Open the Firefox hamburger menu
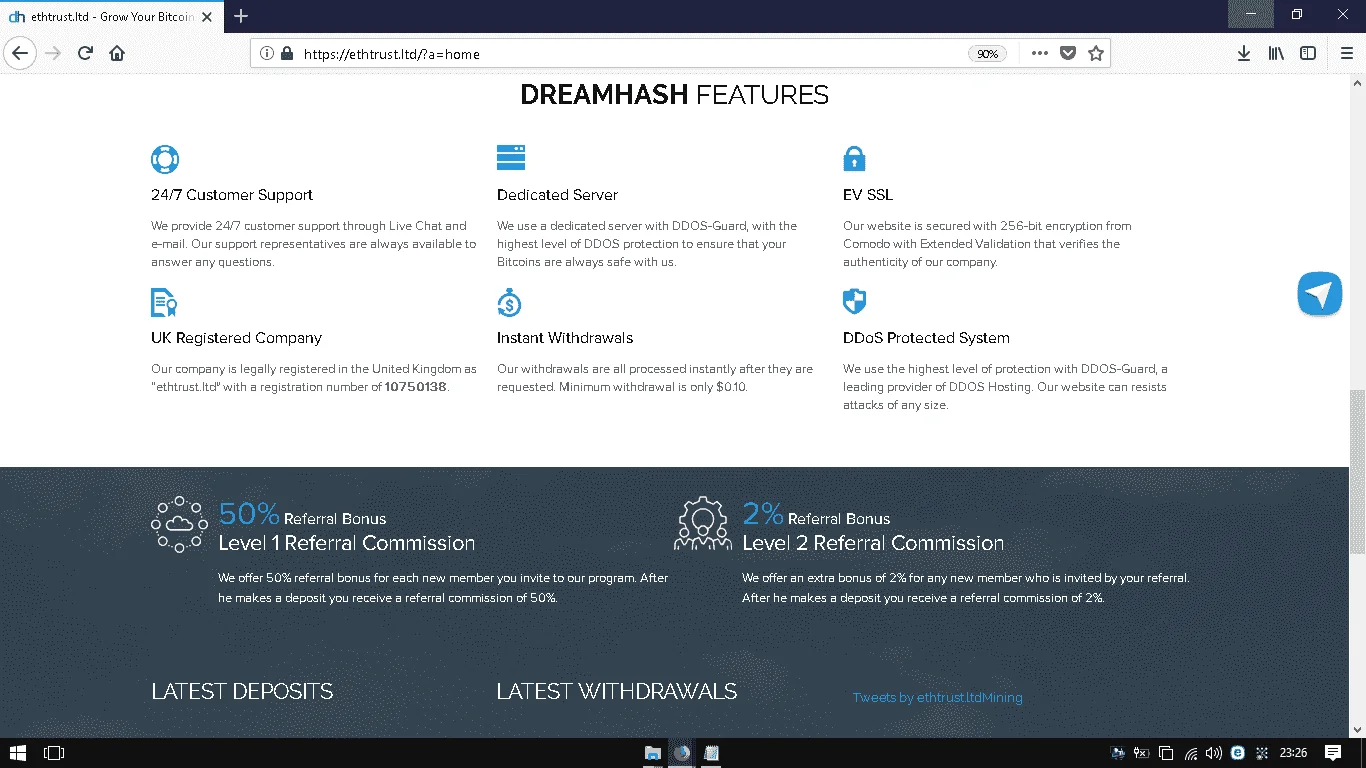The image size is (1366, 768). 1346,53
